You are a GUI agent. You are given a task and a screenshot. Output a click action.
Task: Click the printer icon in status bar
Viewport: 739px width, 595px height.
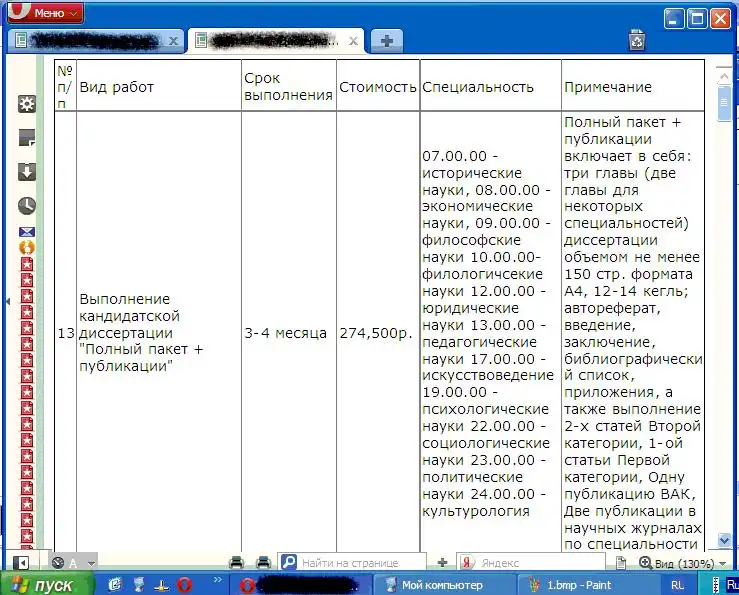(x=237, y=563)
